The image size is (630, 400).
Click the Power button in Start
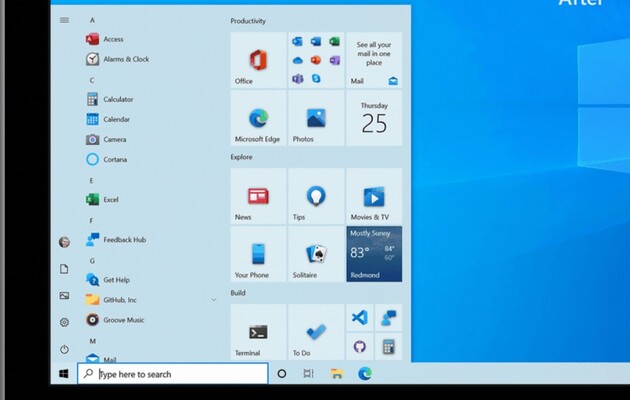tap(64, 349)
